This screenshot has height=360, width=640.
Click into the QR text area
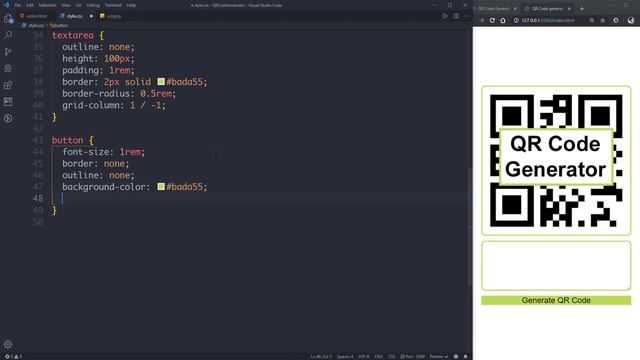556,266
